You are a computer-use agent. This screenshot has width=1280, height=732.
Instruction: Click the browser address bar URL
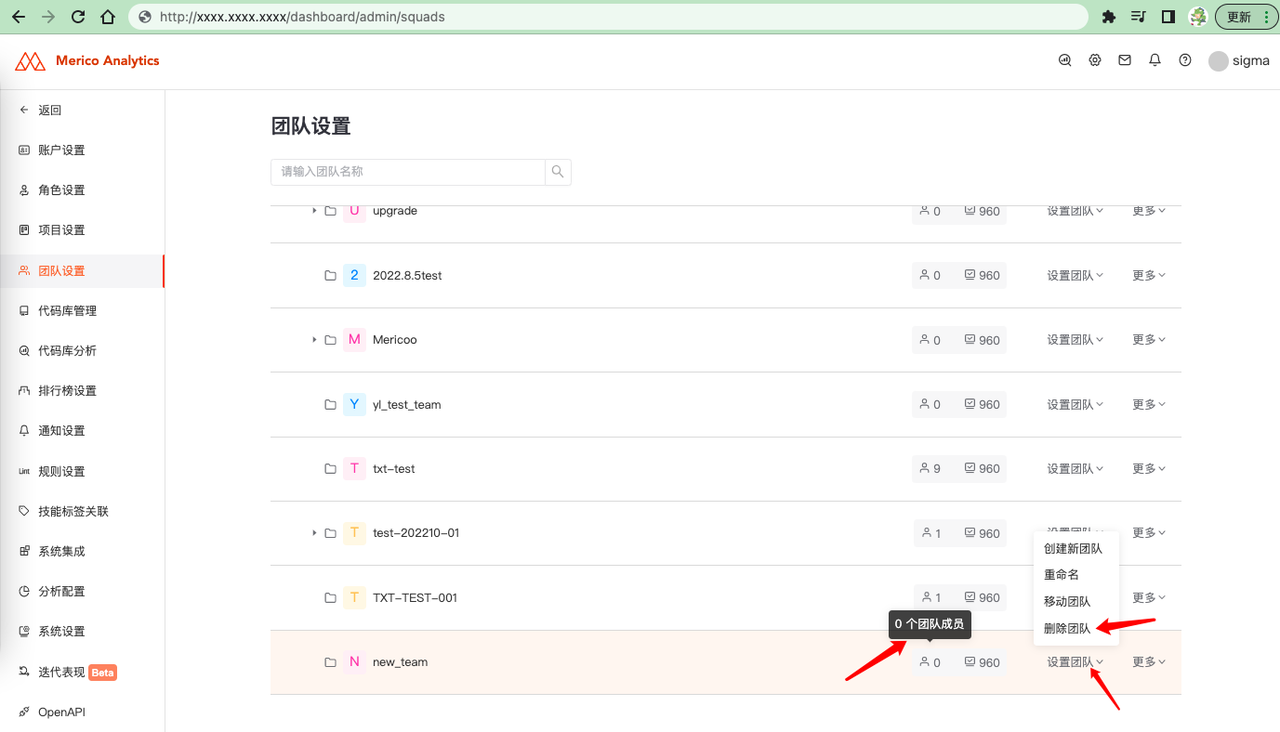(302, 17)
